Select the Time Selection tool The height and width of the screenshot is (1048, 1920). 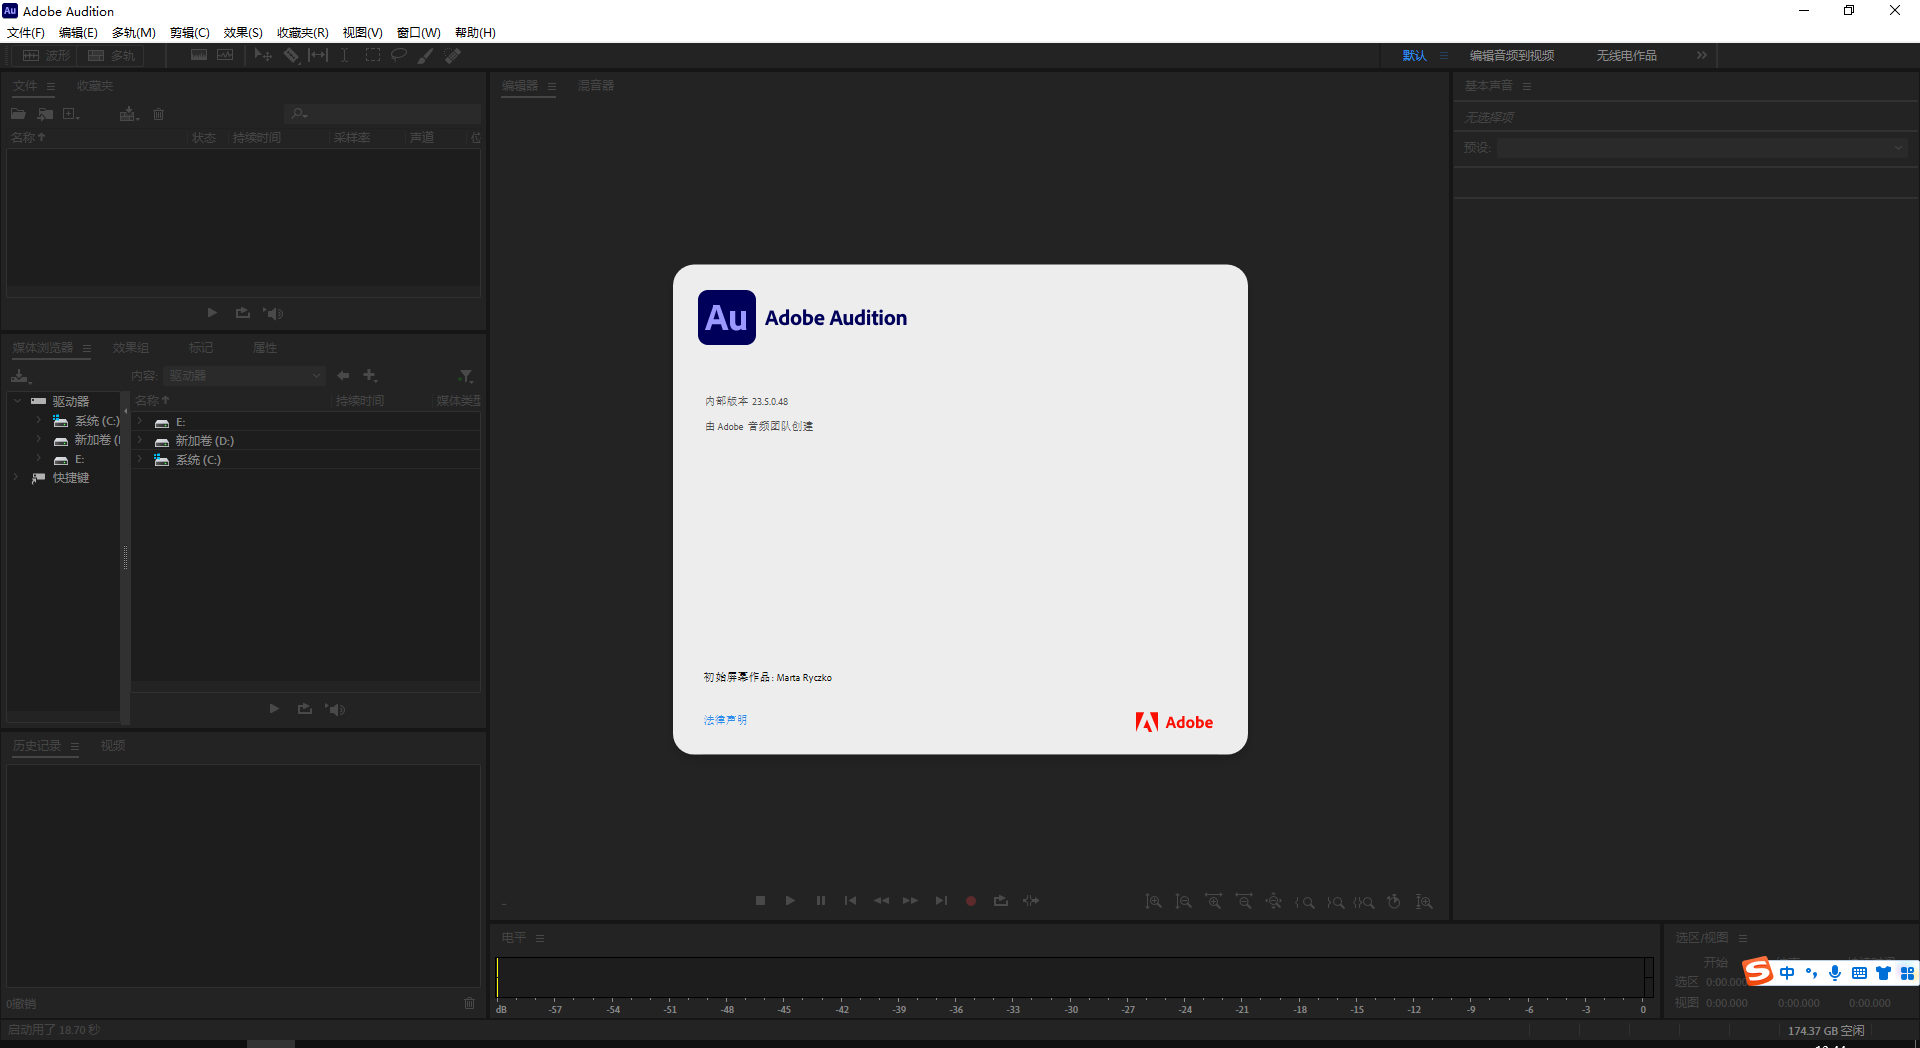(344, 55)
